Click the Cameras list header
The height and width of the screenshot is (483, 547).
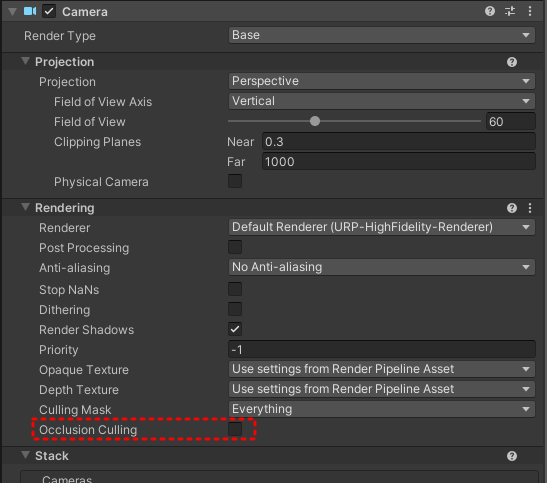67,479
